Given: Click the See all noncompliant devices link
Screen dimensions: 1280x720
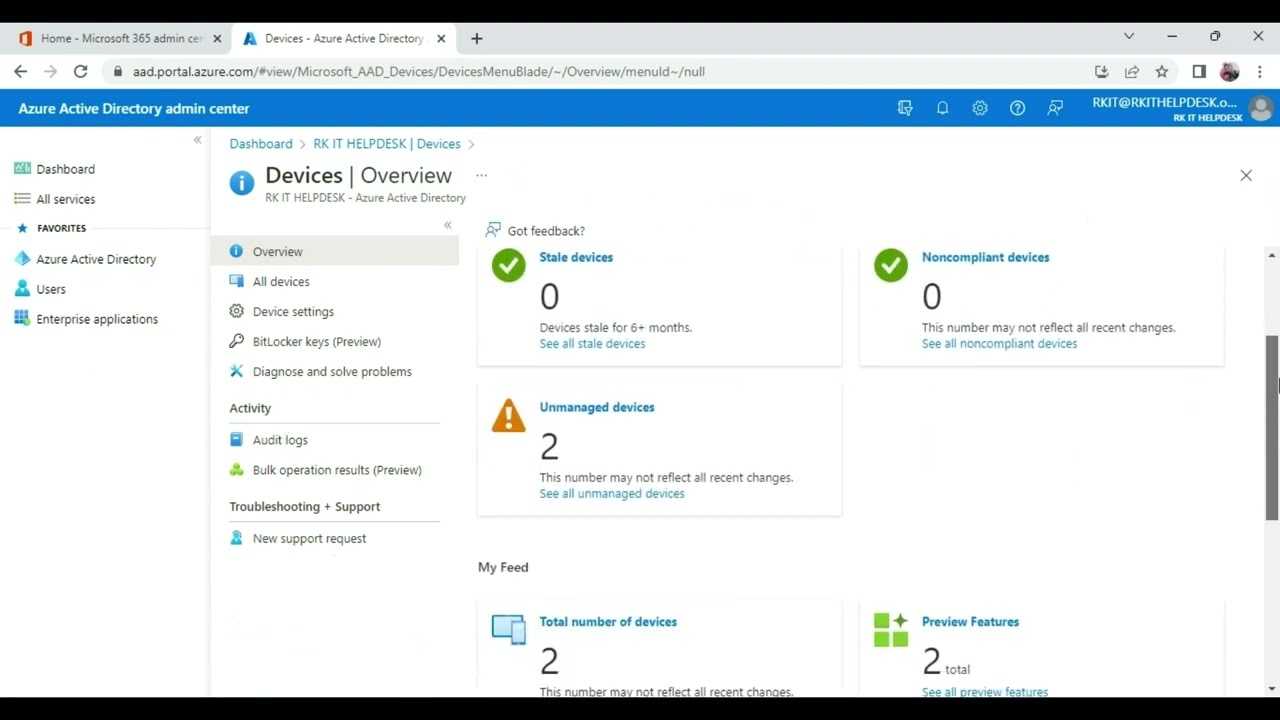Looking at the screenshot, I should coord(999,343).
